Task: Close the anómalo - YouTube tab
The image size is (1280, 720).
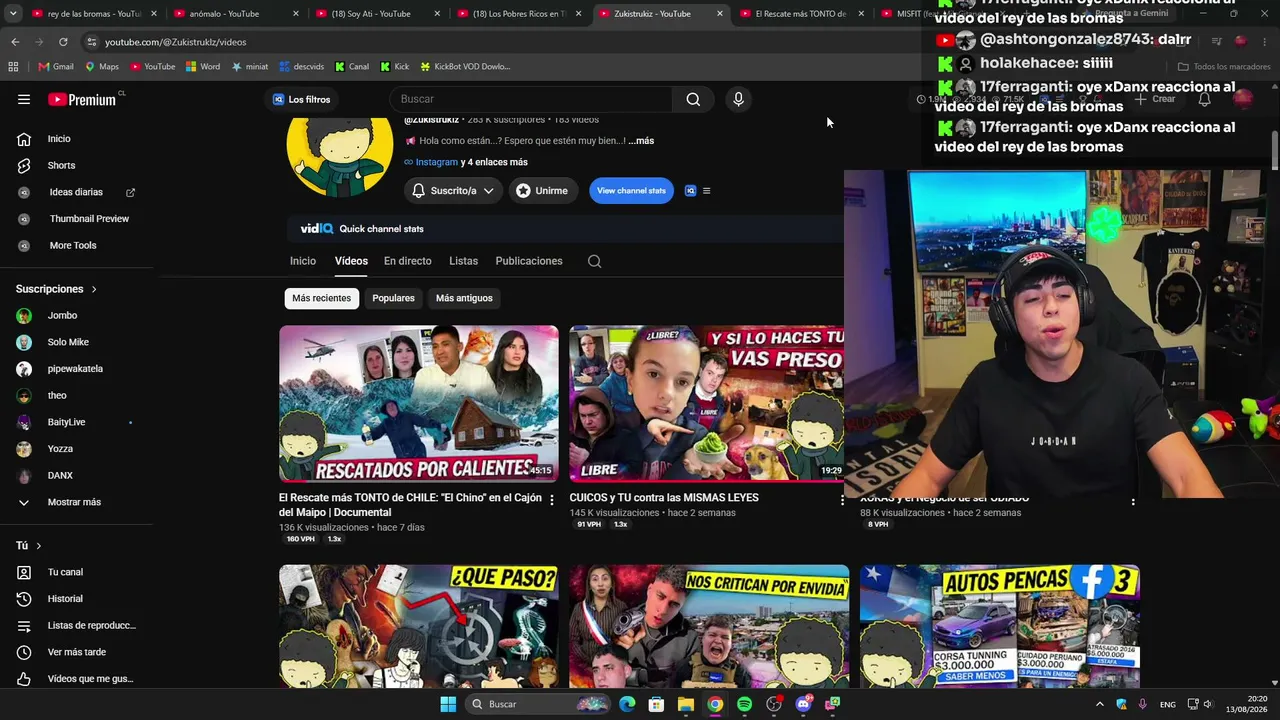Action: pos(296,14)
